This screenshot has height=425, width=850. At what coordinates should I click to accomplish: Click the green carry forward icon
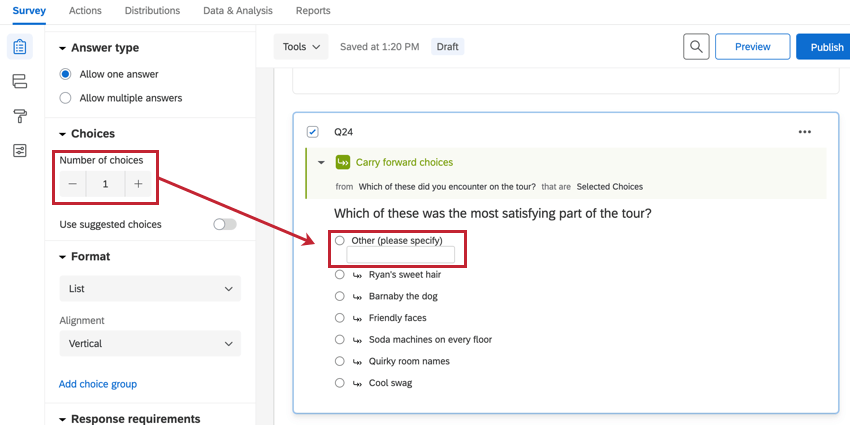[343, 162]
